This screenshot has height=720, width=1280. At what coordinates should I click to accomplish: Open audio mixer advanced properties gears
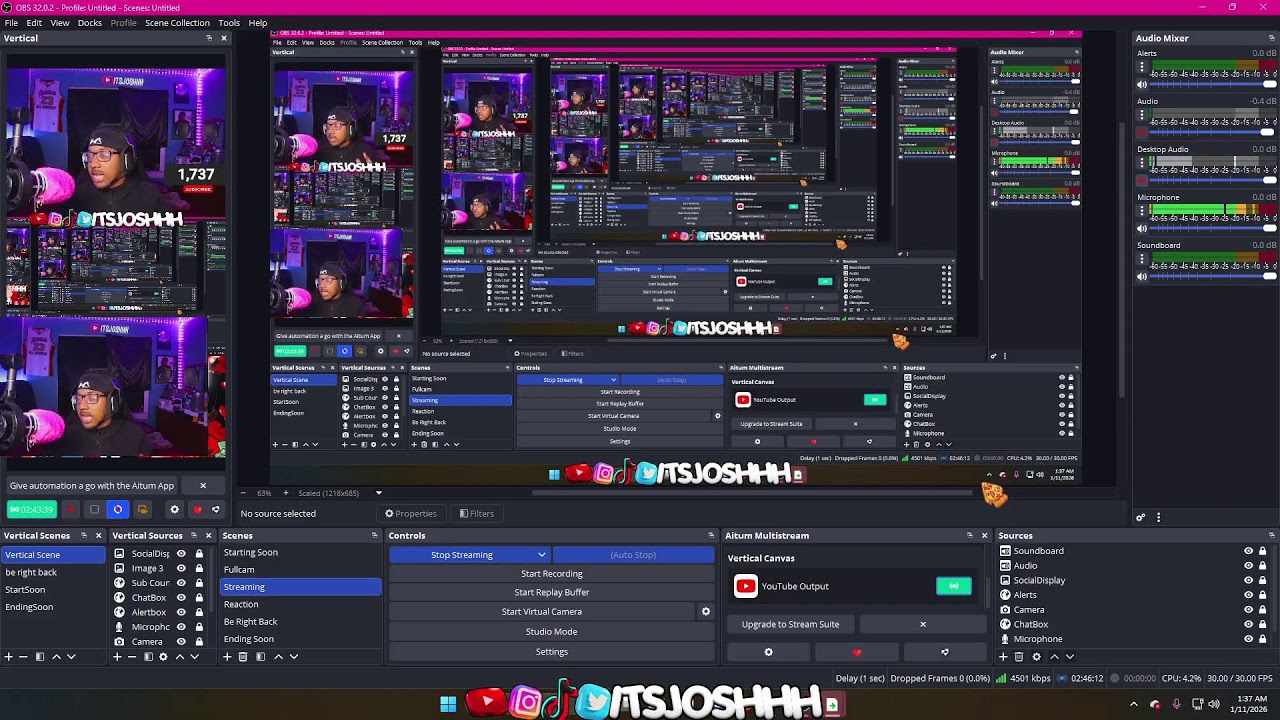(1140, 517)
